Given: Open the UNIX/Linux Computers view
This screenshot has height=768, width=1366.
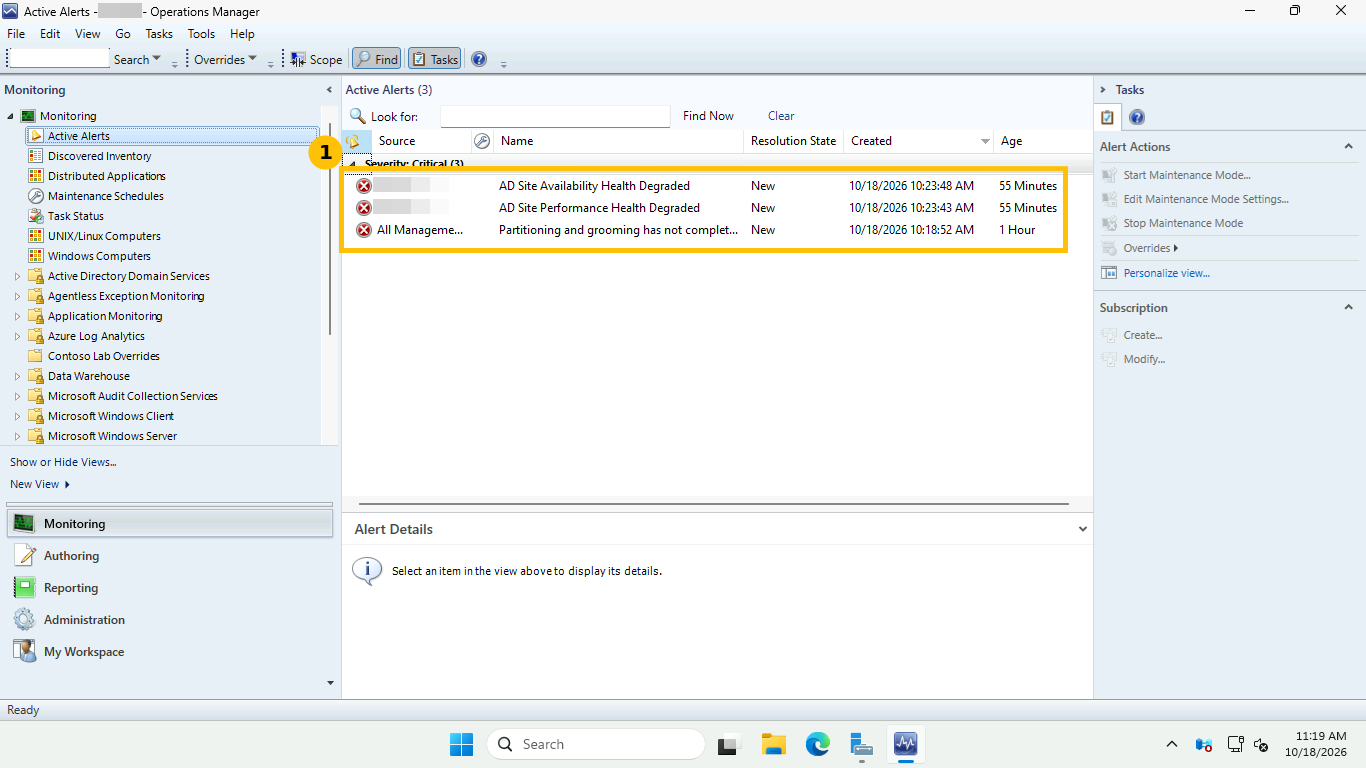Looking at the screenshot, I should pyautogui.click(x=104, y=236).
